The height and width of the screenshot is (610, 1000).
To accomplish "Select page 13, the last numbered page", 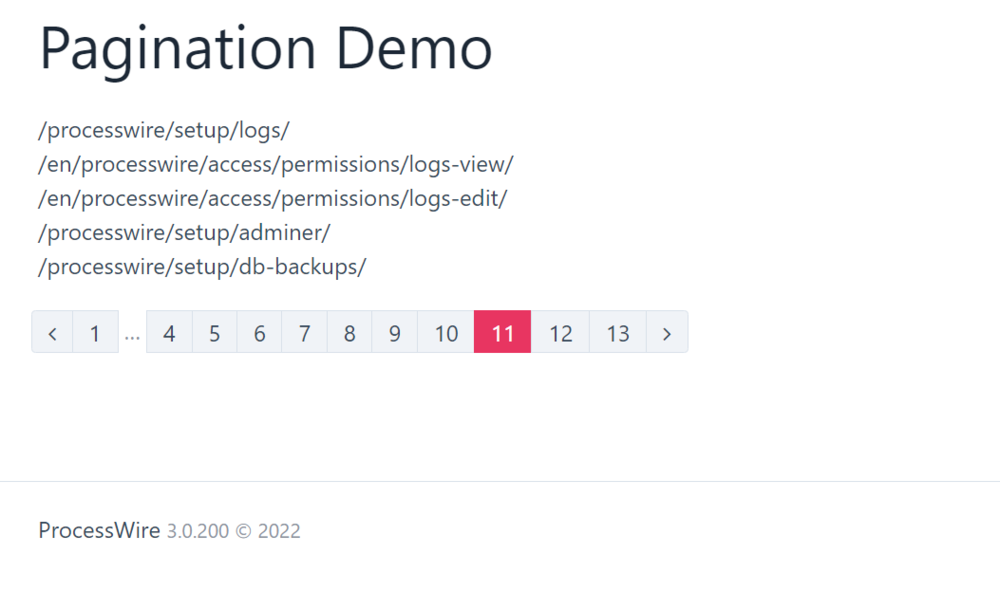I will pos(617,332).
